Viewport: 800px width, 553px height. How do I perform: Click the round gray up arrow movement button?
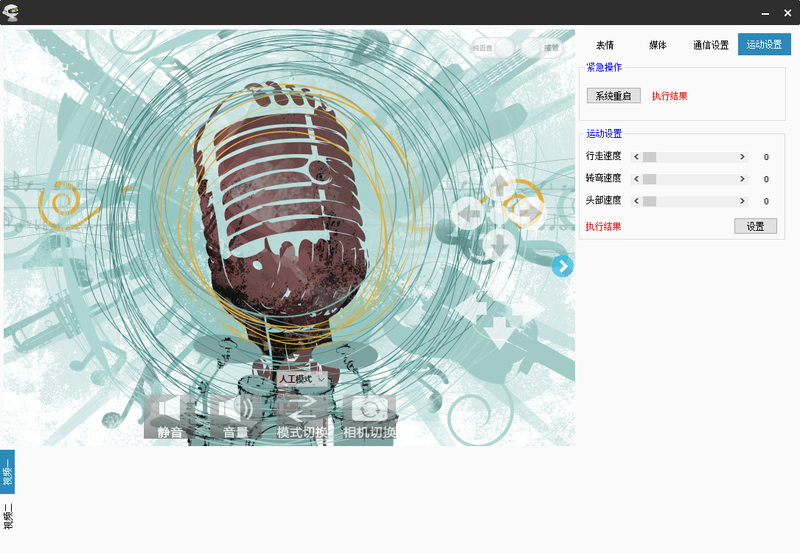click(x=499, y=184)
